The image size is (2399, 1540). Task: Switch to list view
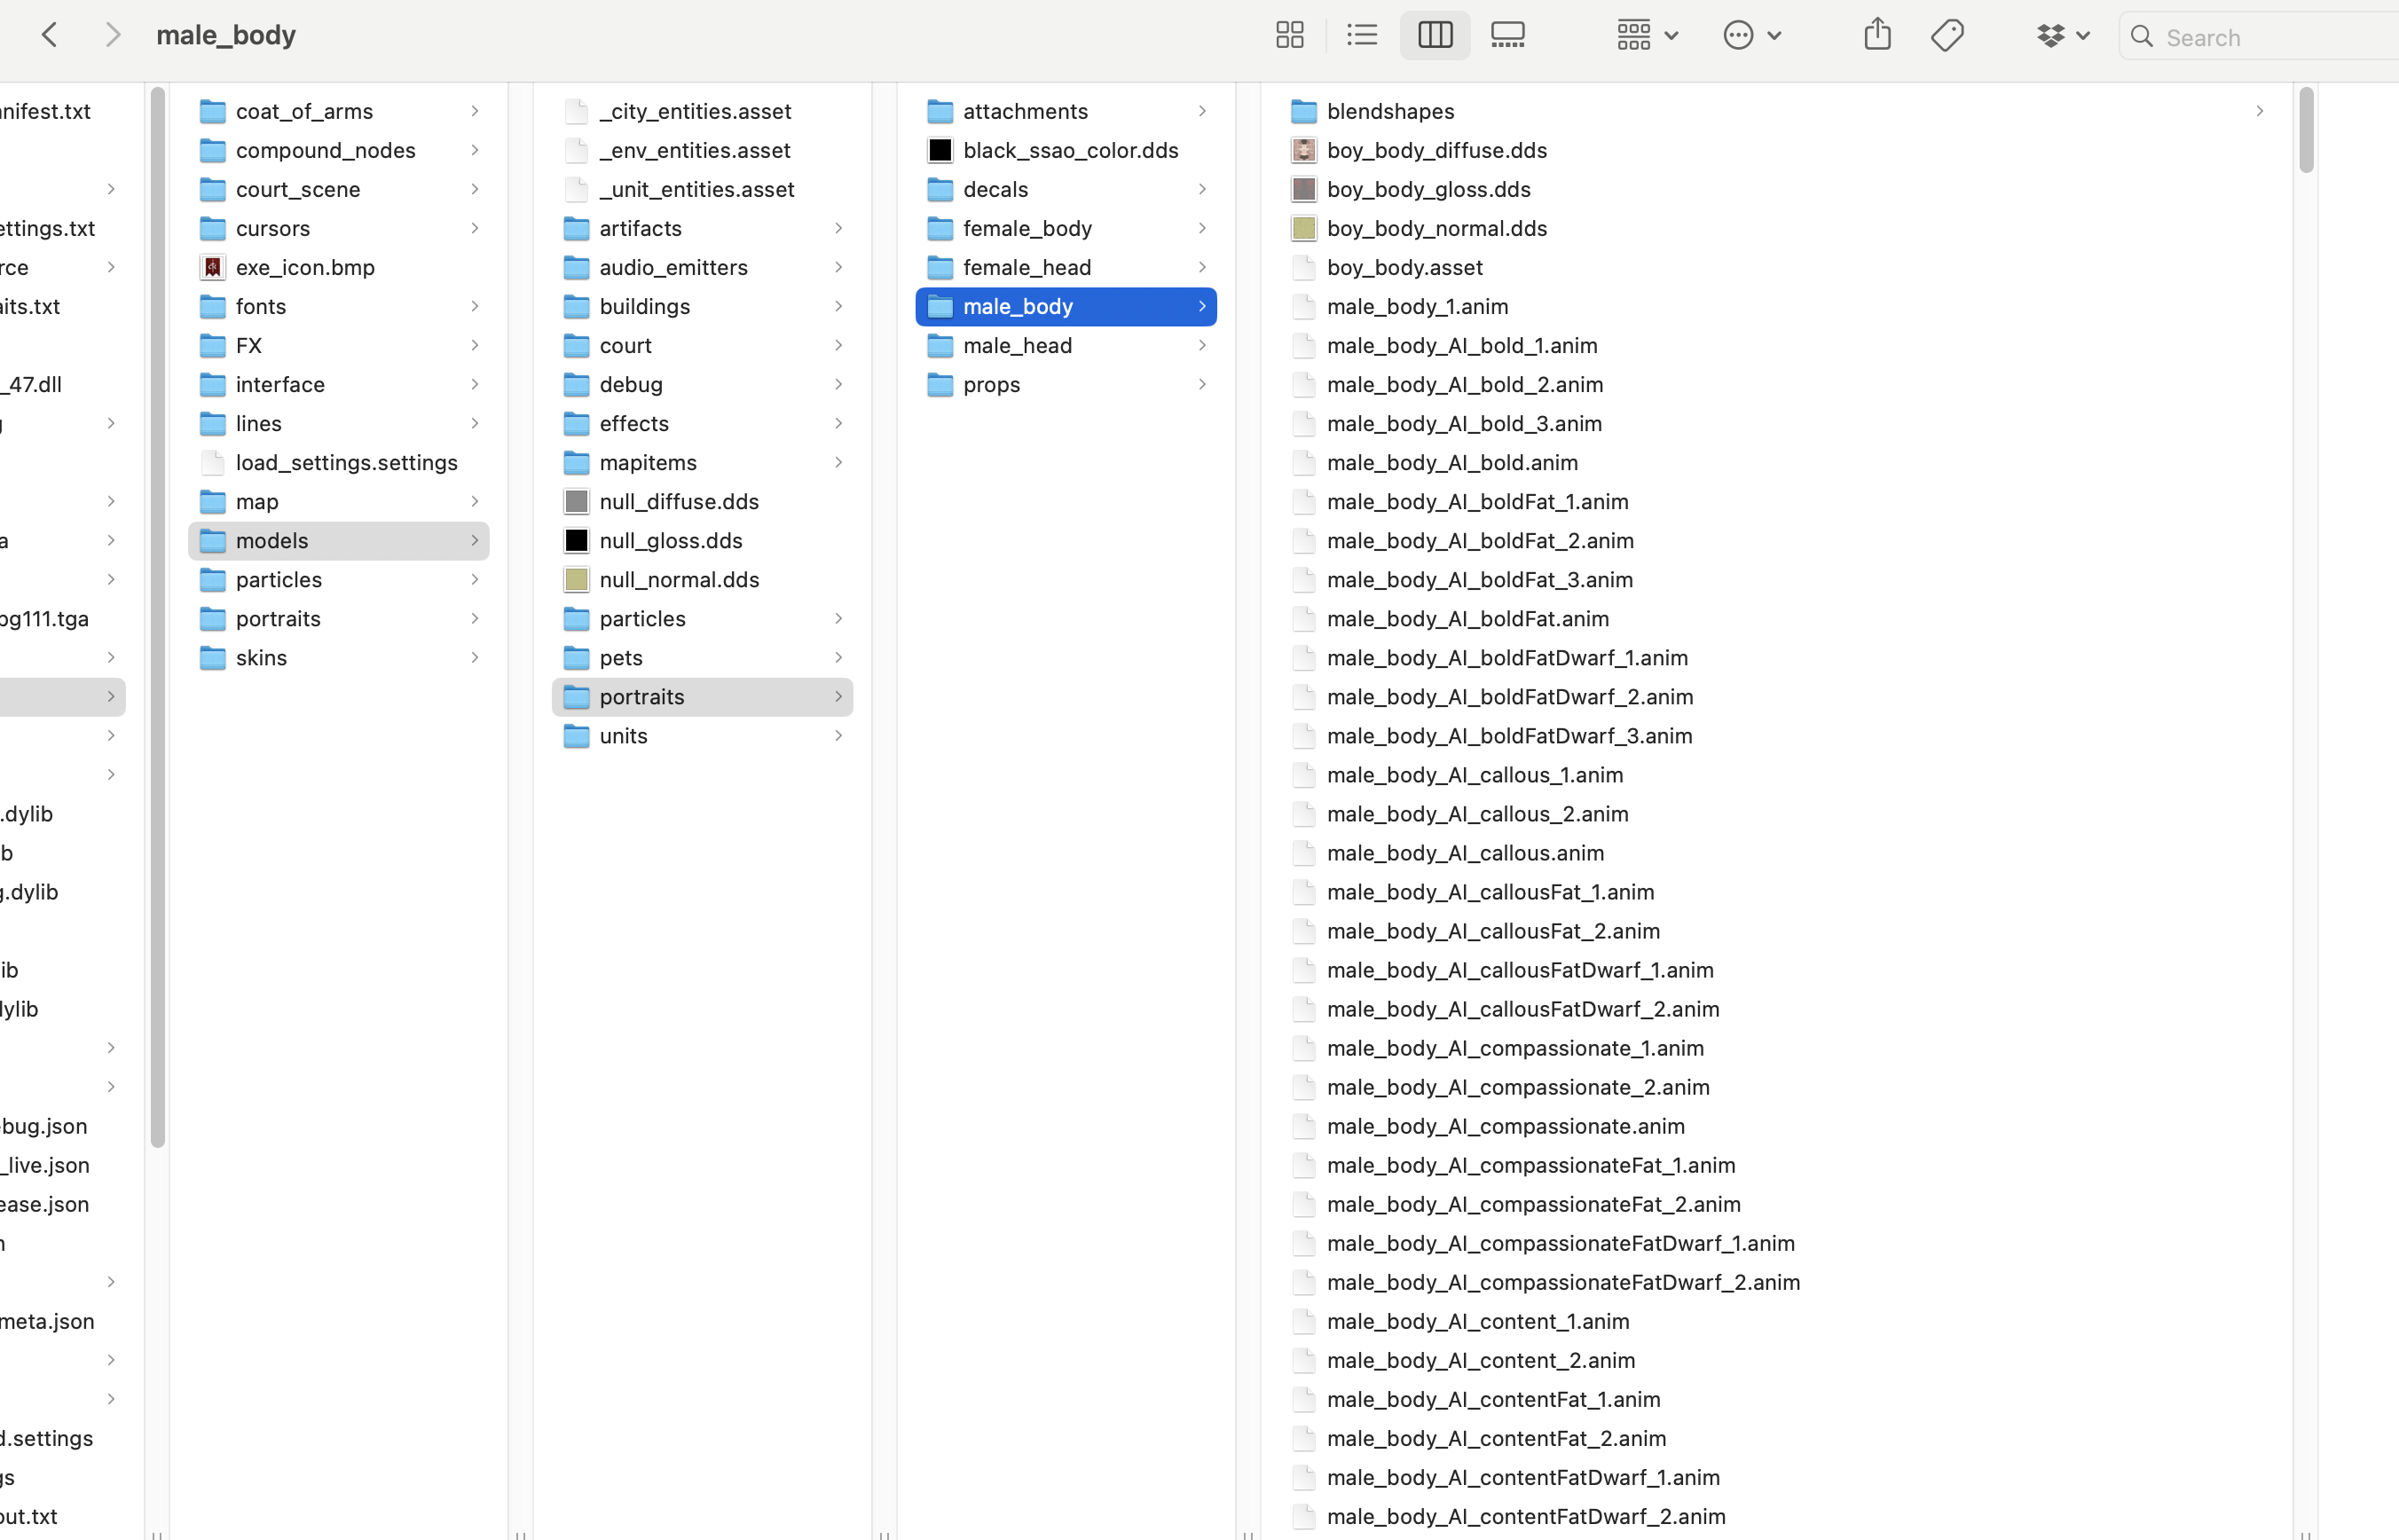click(x=1362, y=35)
